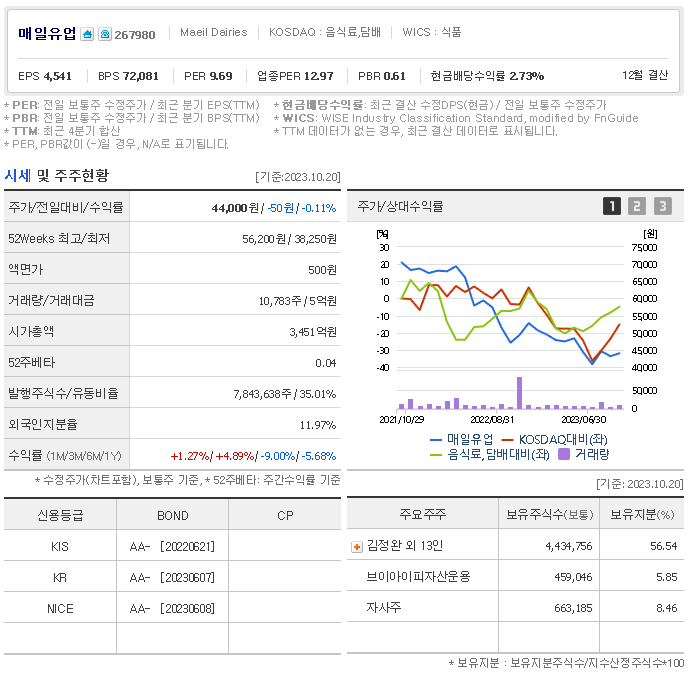Click the 12월 결산 label

point(645,75)
